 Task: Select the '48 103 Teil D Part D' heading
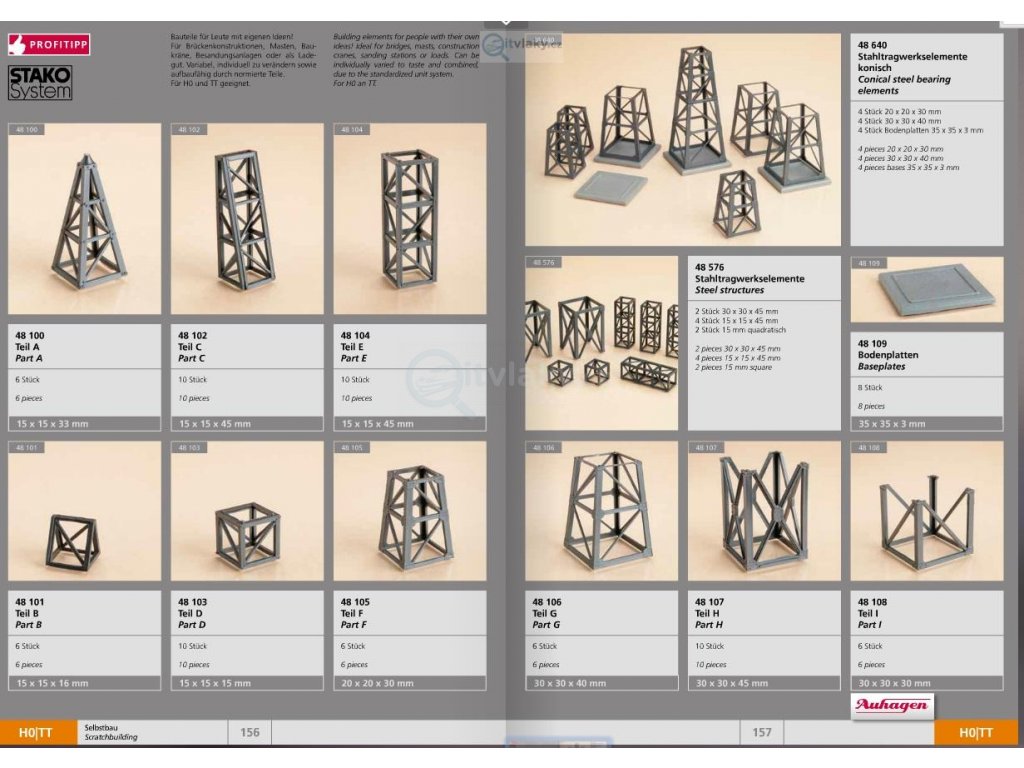pyautogui.click(x=193, y=613)
